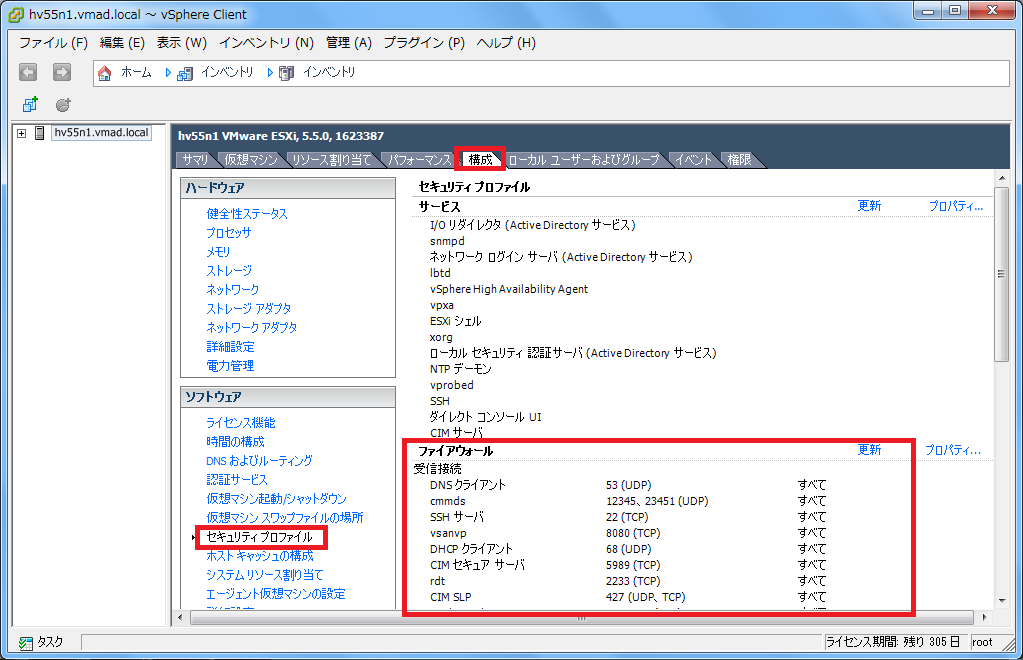This screenshot has height=660, width=1023.
Task: Switch to the パフォーマンス tab
Action: 419,160
